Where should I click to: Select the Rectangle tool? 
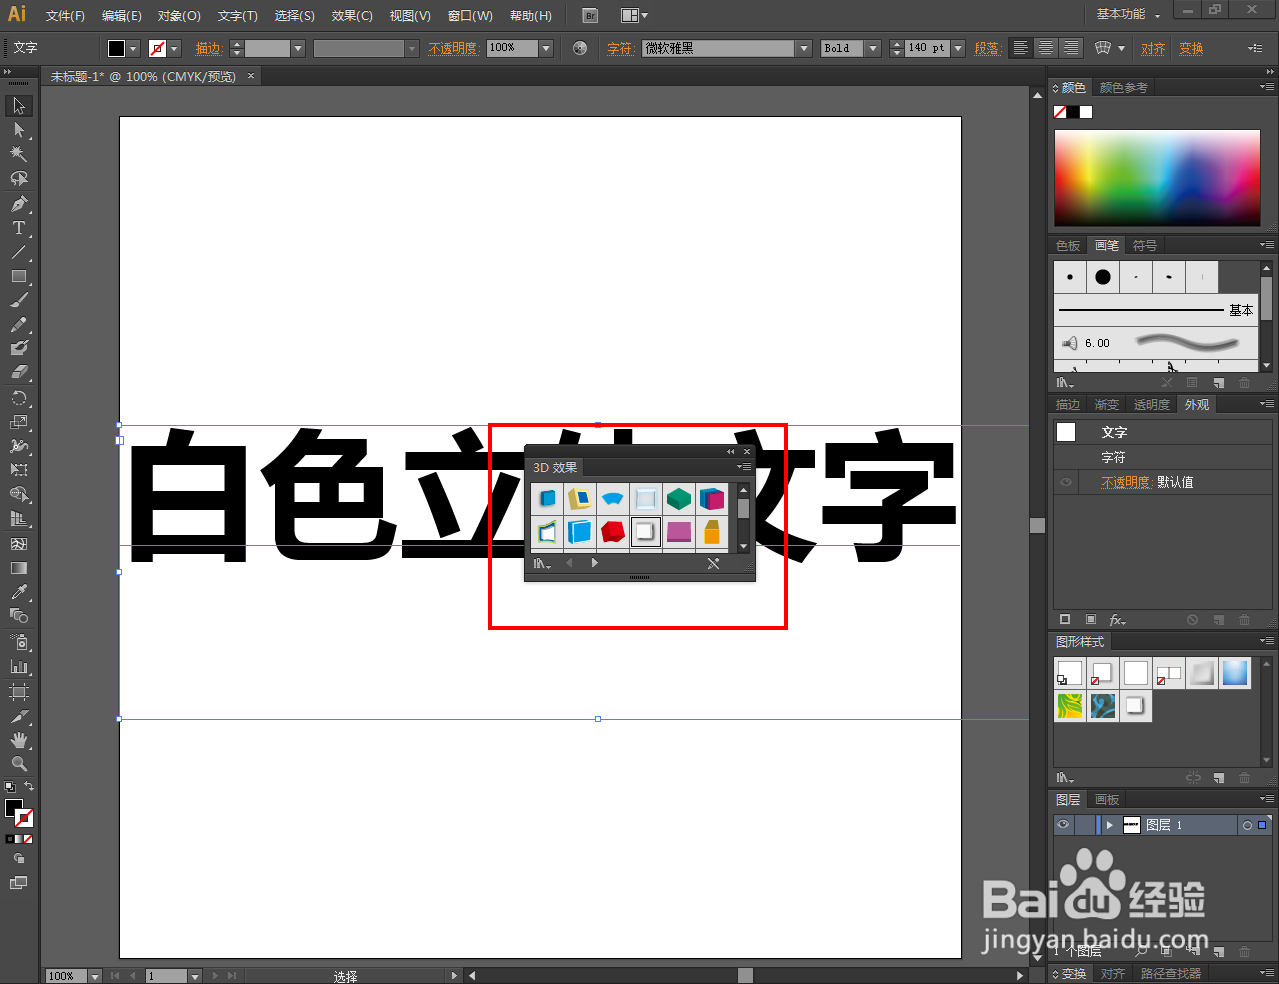click(x=19, y=276)
